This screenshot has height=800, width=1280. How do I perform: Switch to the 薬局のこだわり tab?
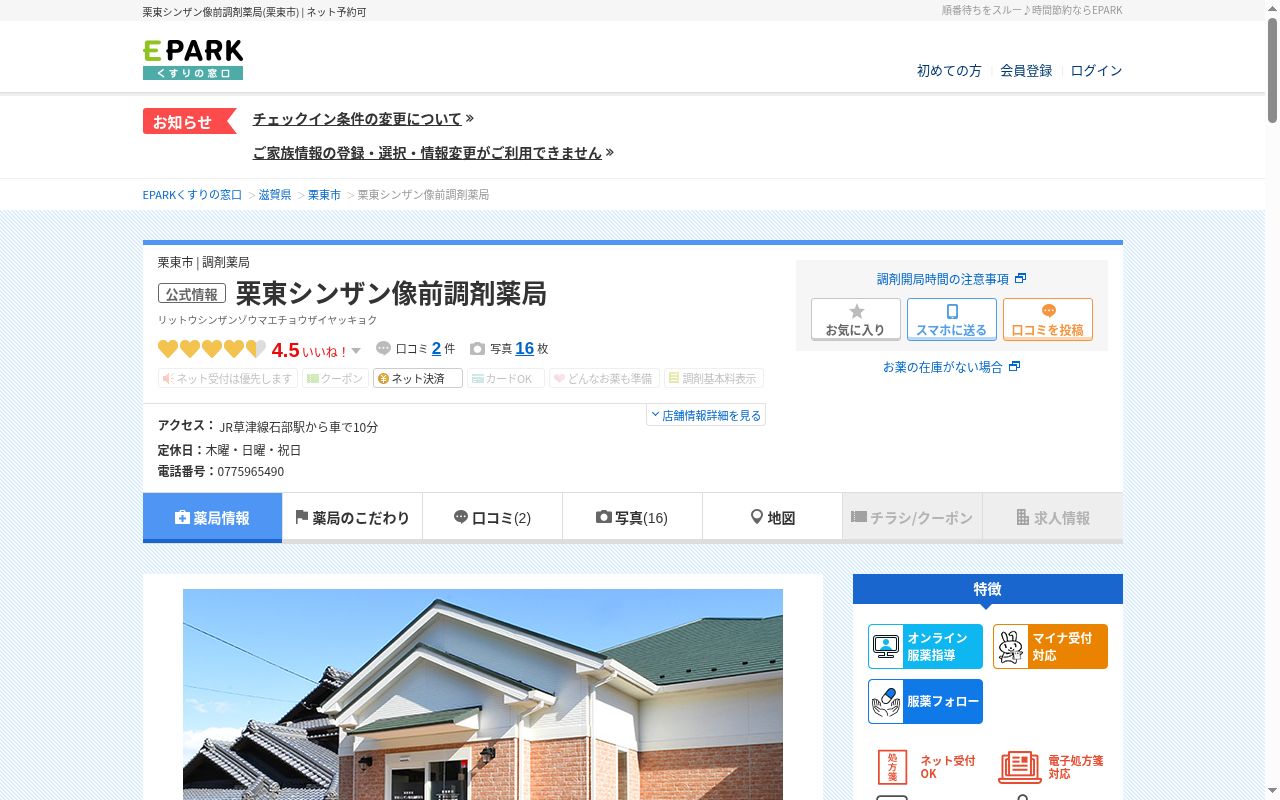(x=352, y=518)
